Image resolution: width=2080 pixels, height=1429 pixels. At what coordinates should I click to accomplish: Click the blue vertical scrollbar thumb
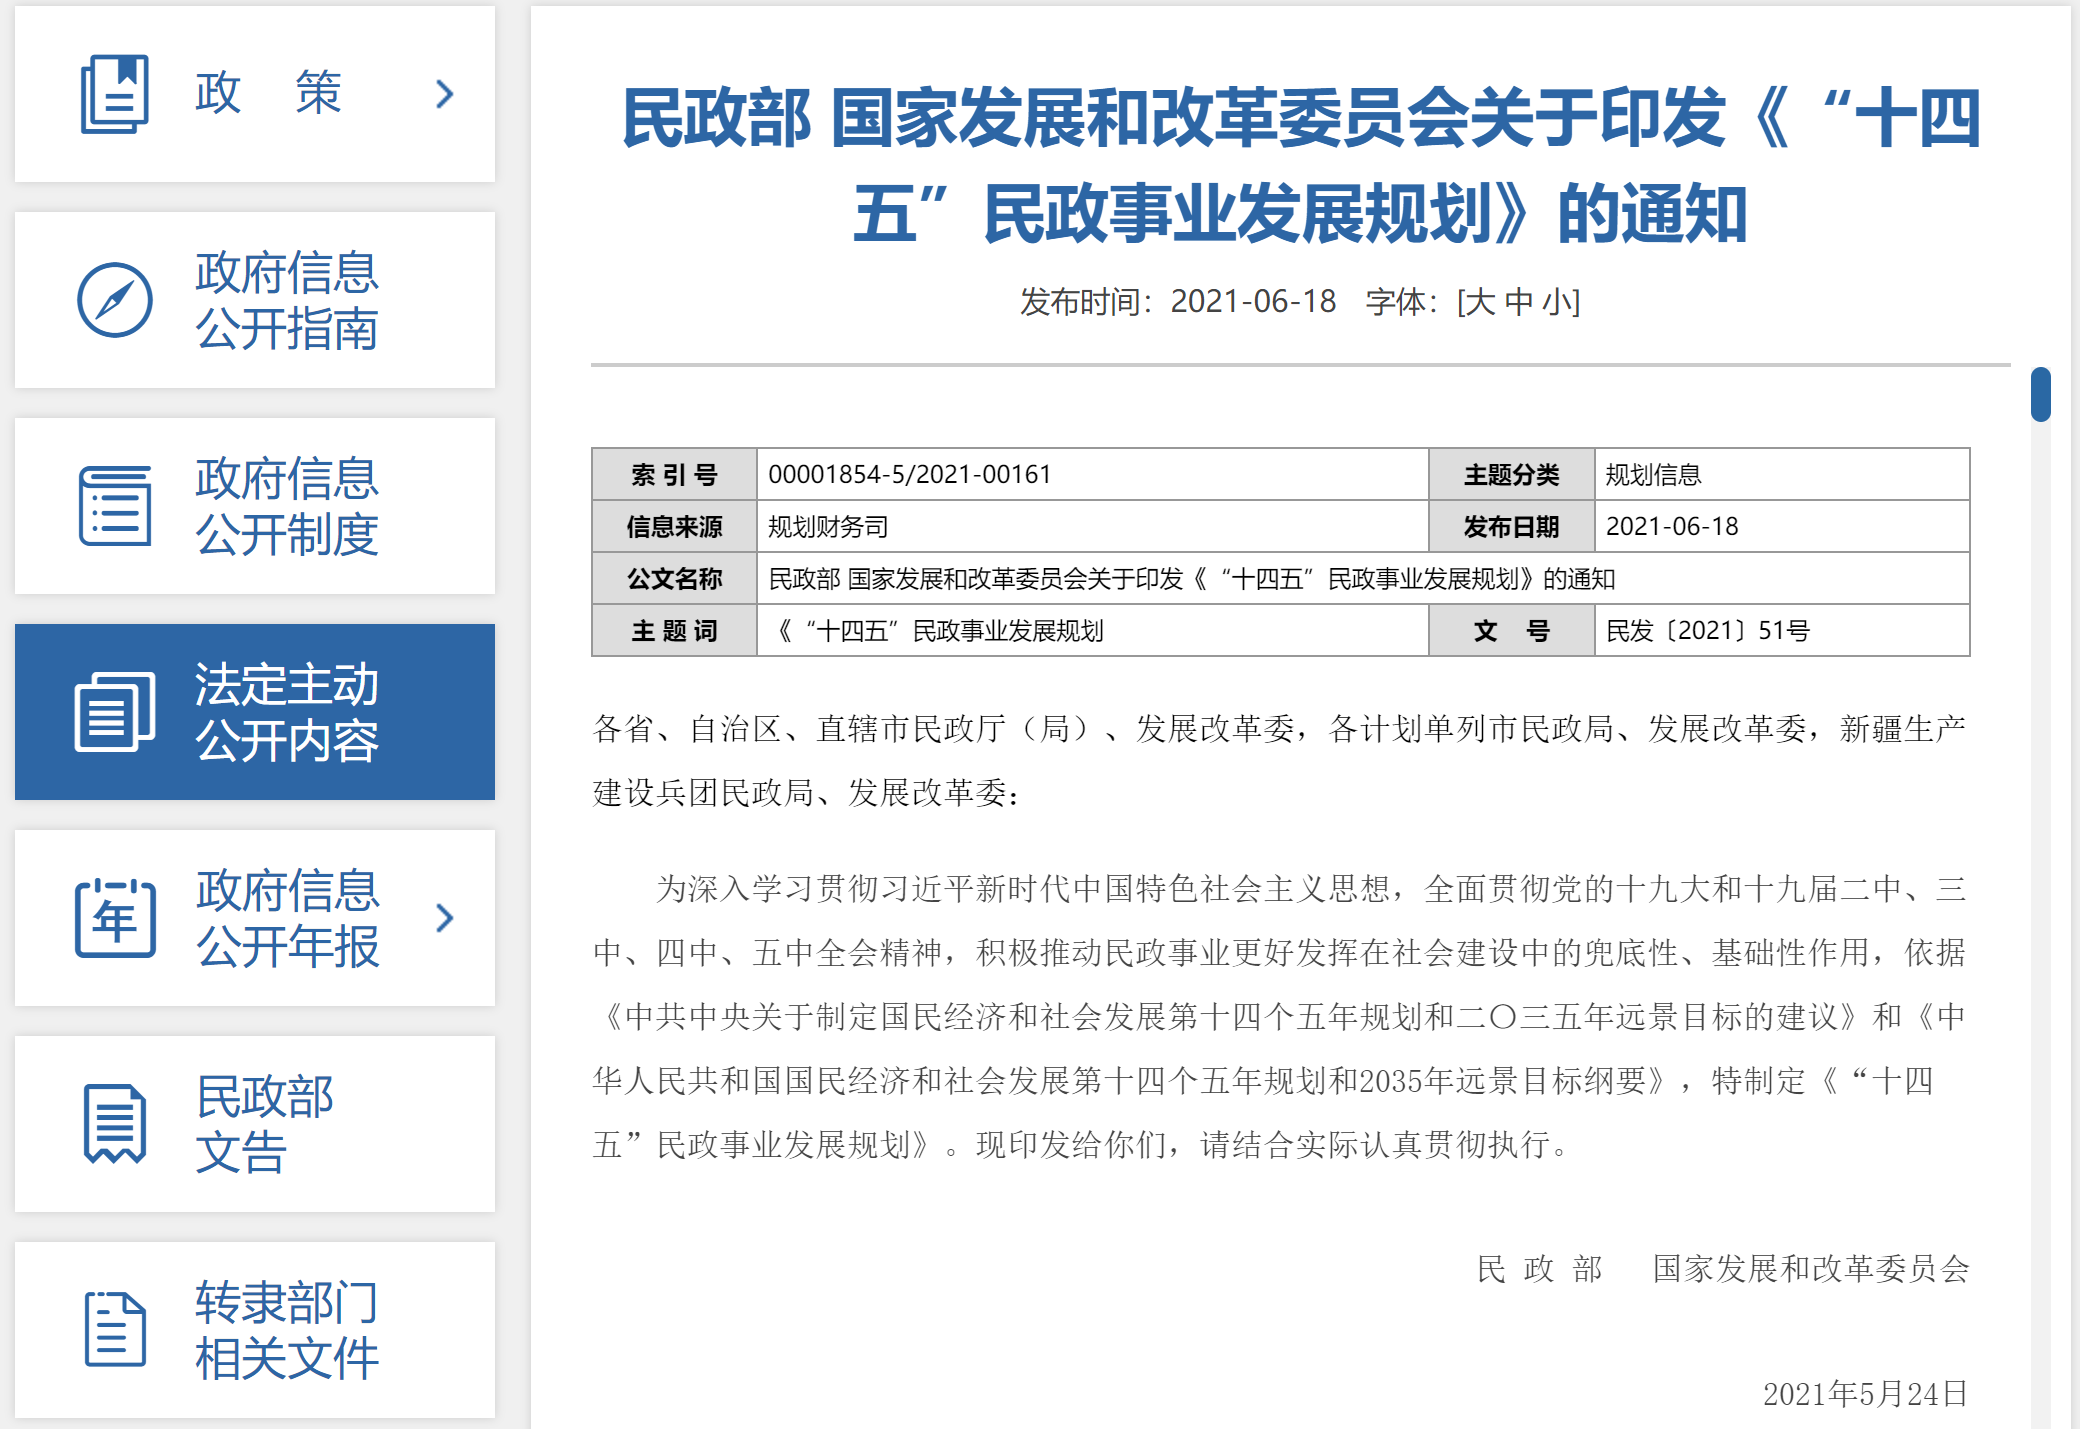2040,395
